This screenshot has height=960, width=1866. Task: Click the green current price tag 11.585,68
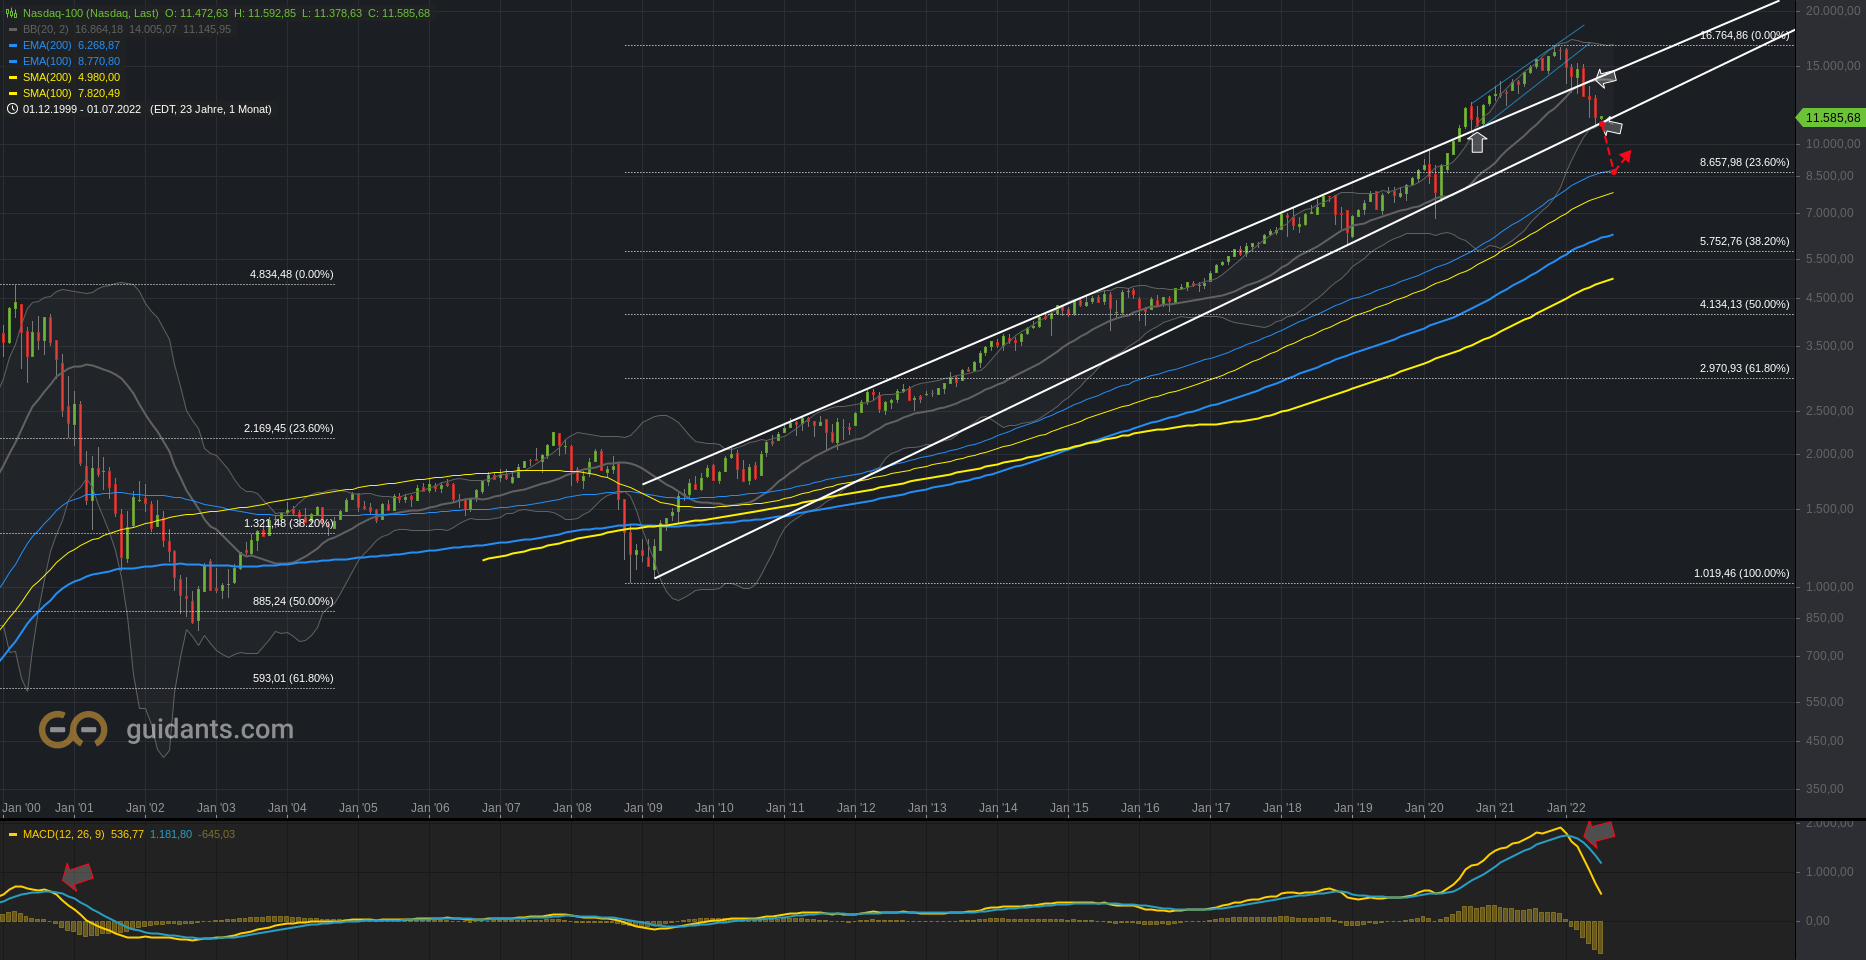click(x=1832, y=118)
